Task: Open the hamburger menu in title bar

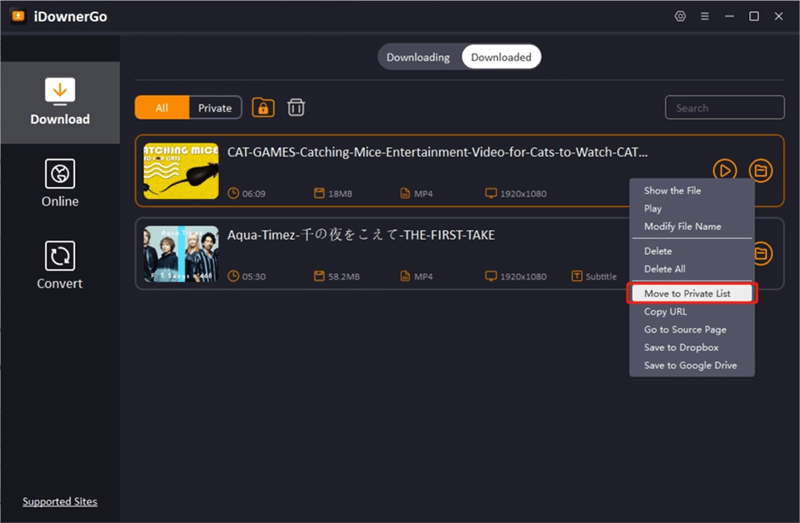Action: [705, 17]
